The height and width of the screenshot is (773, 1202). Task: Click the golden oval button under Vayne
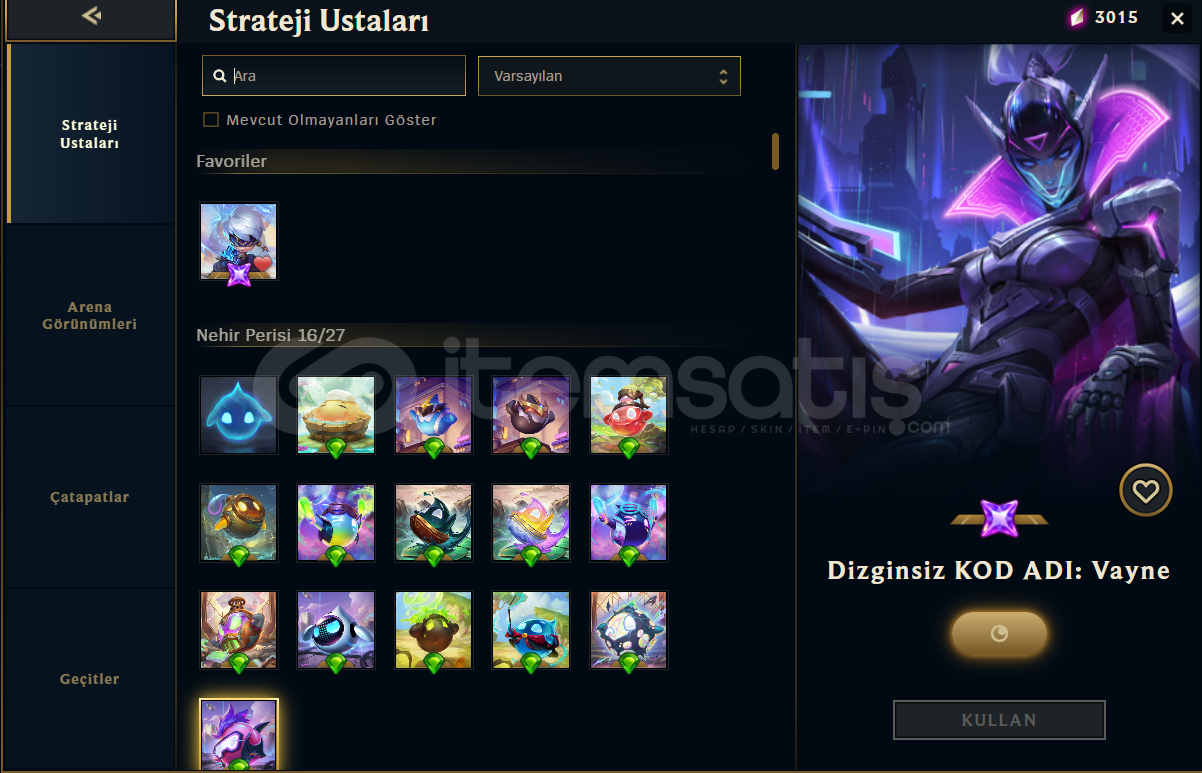click(x=999, y=633)
